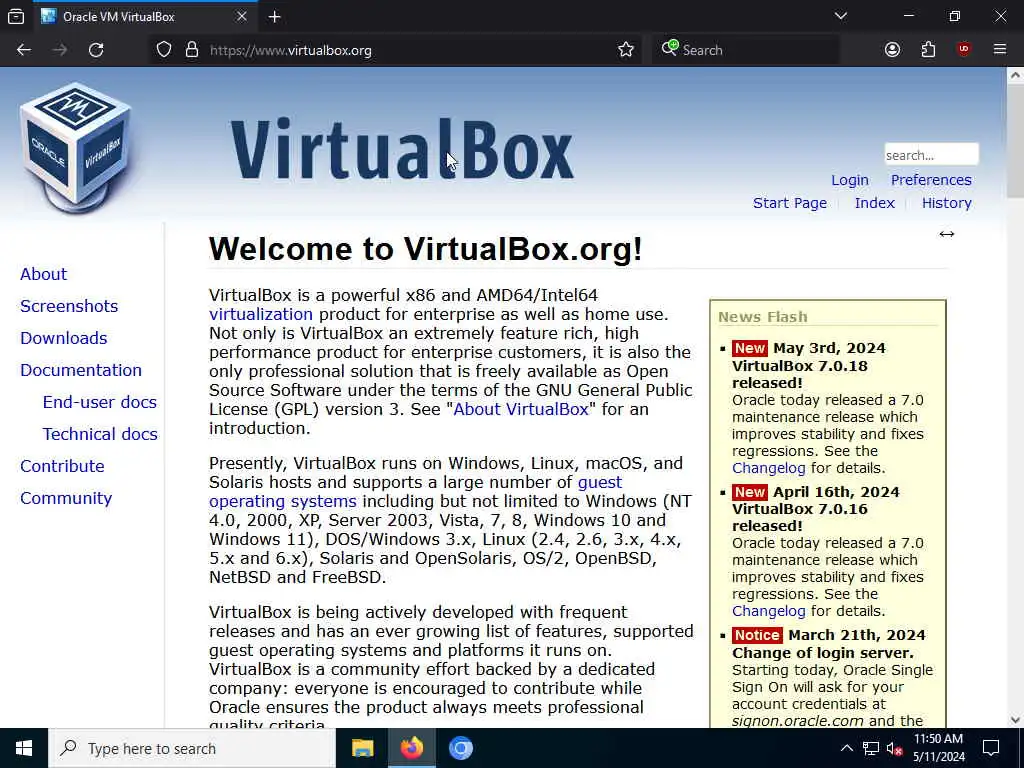
Task: Open the Firefox hamburger menu
Action: pos(999,49)
